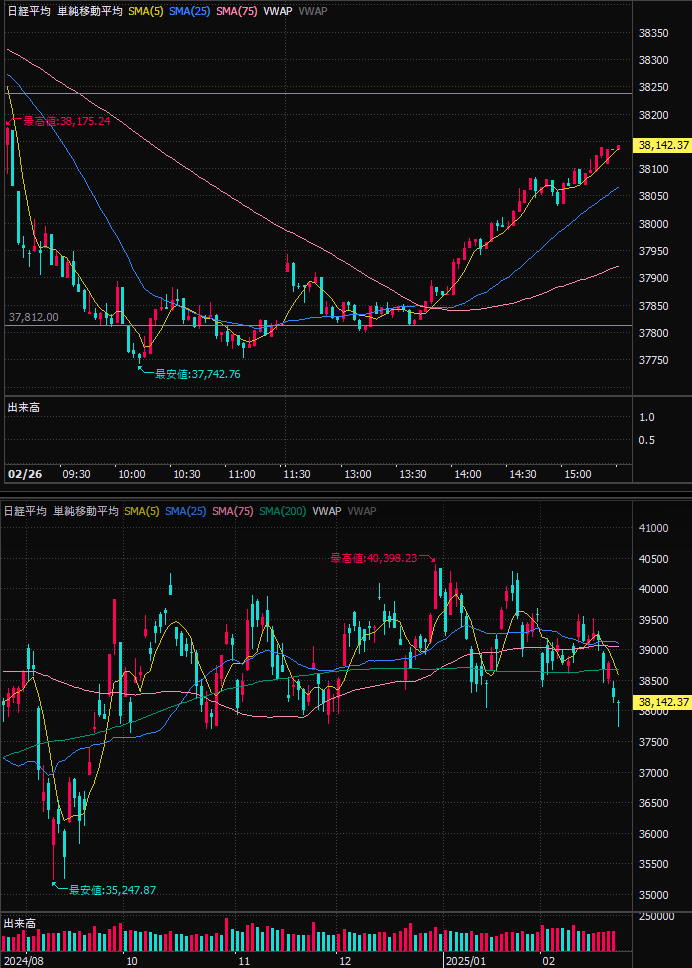
Task: Click the 12 month label on the daily axis
Action: pyautogui.click(x=345, y=961)
